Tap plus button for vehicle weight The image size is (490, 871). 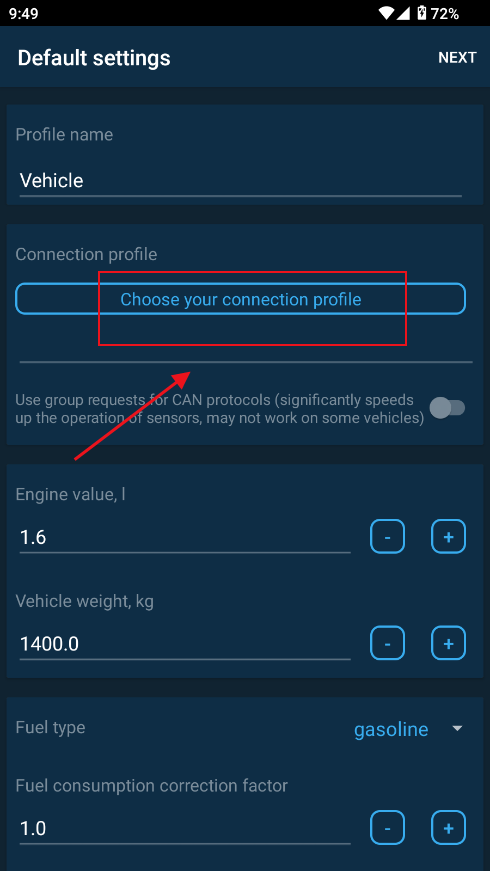(448, 643)
